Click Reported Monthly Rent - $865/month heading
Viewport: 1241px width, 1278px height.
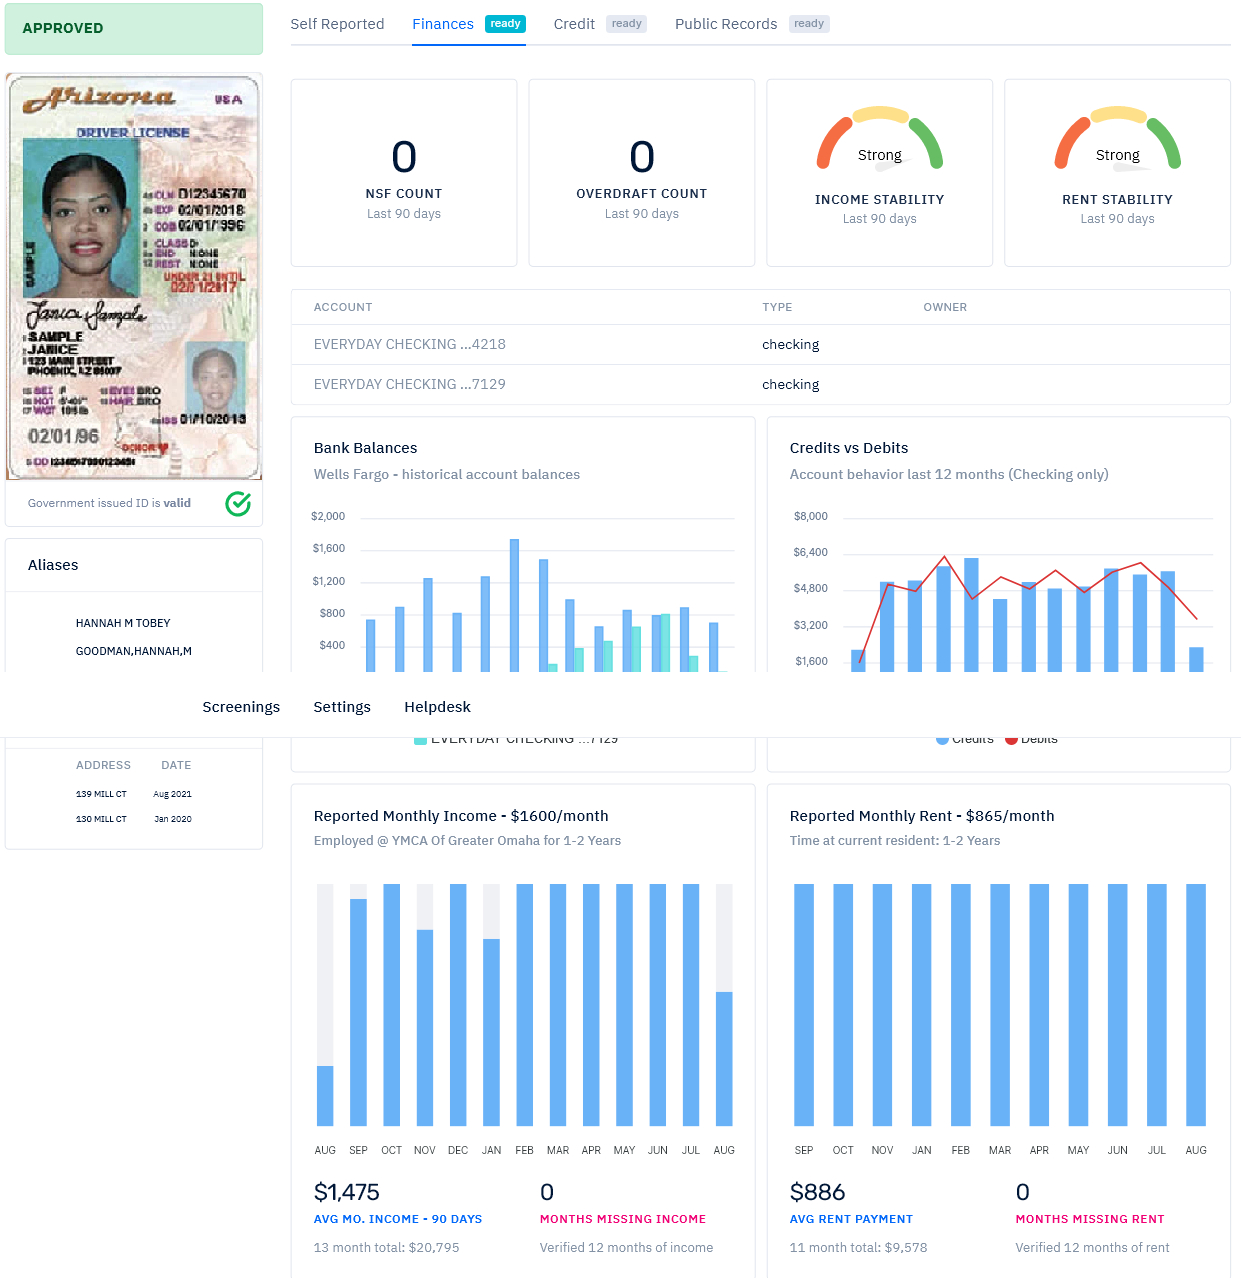tap(922, 816)
